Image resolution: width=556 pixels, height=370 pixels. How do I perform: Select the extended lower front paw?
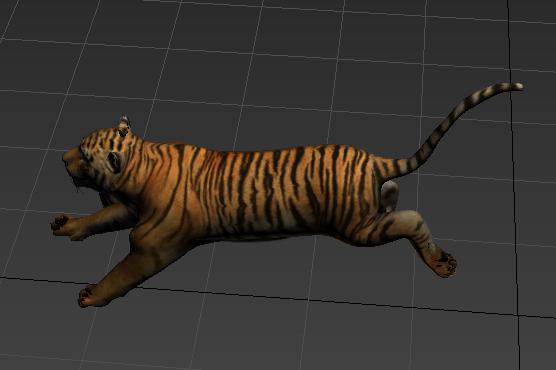coord(89,297)
